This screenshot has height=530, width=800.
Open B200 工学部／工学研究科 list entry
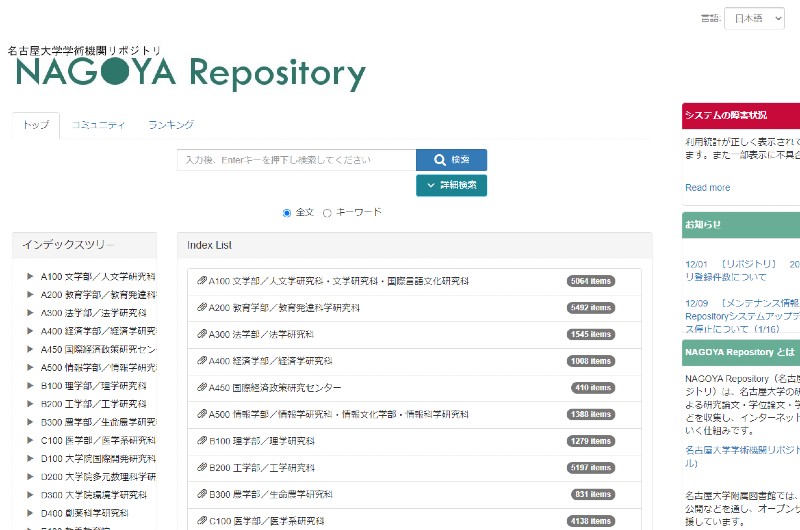[262, 468]
